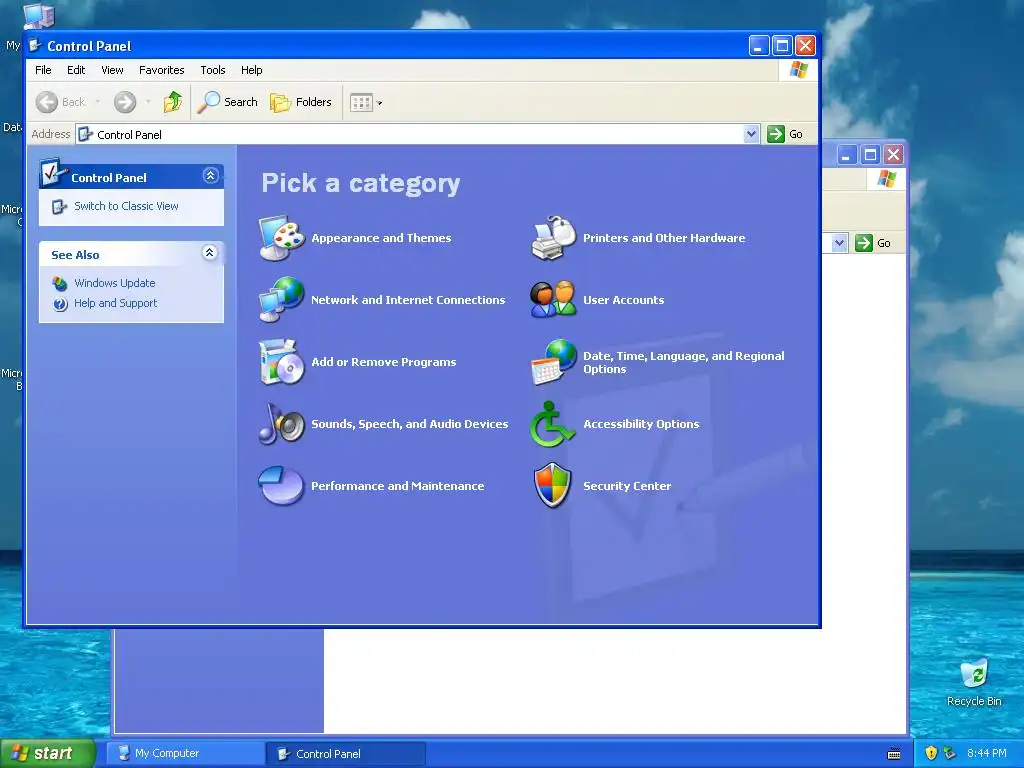Click the Windows flag logo in Control Panel
1024x768 pixels.
coord(798,70)
